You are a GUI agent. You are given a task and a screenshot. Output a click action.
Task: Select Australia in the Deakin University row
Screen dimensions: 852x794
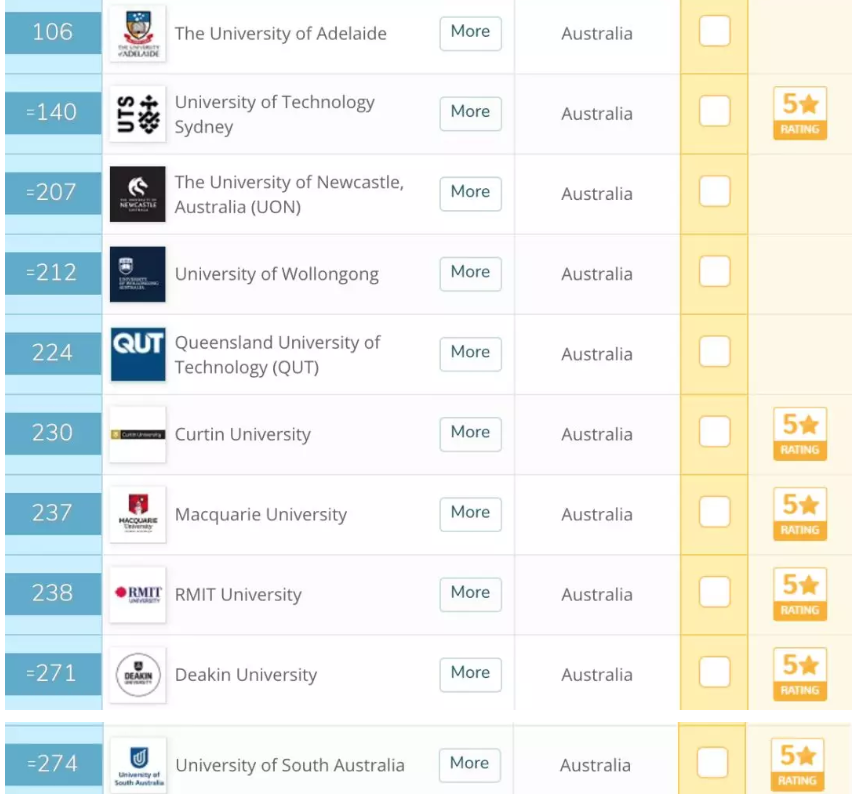tap(597, 675)
